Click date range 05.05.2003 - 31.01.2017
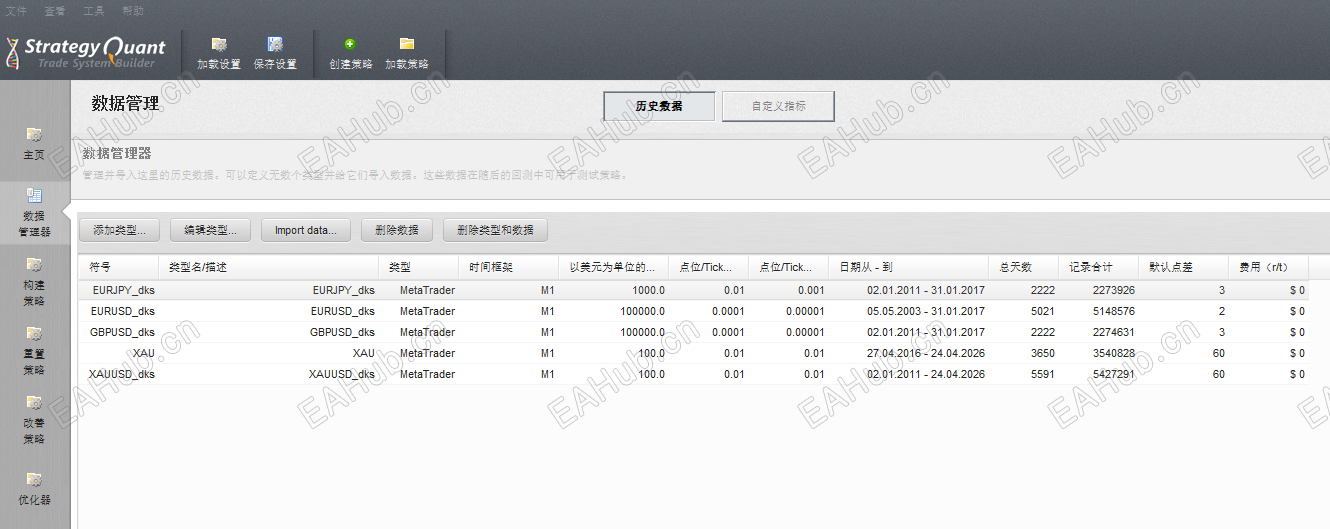The image size is (1330, 529). tap(926, 311)
